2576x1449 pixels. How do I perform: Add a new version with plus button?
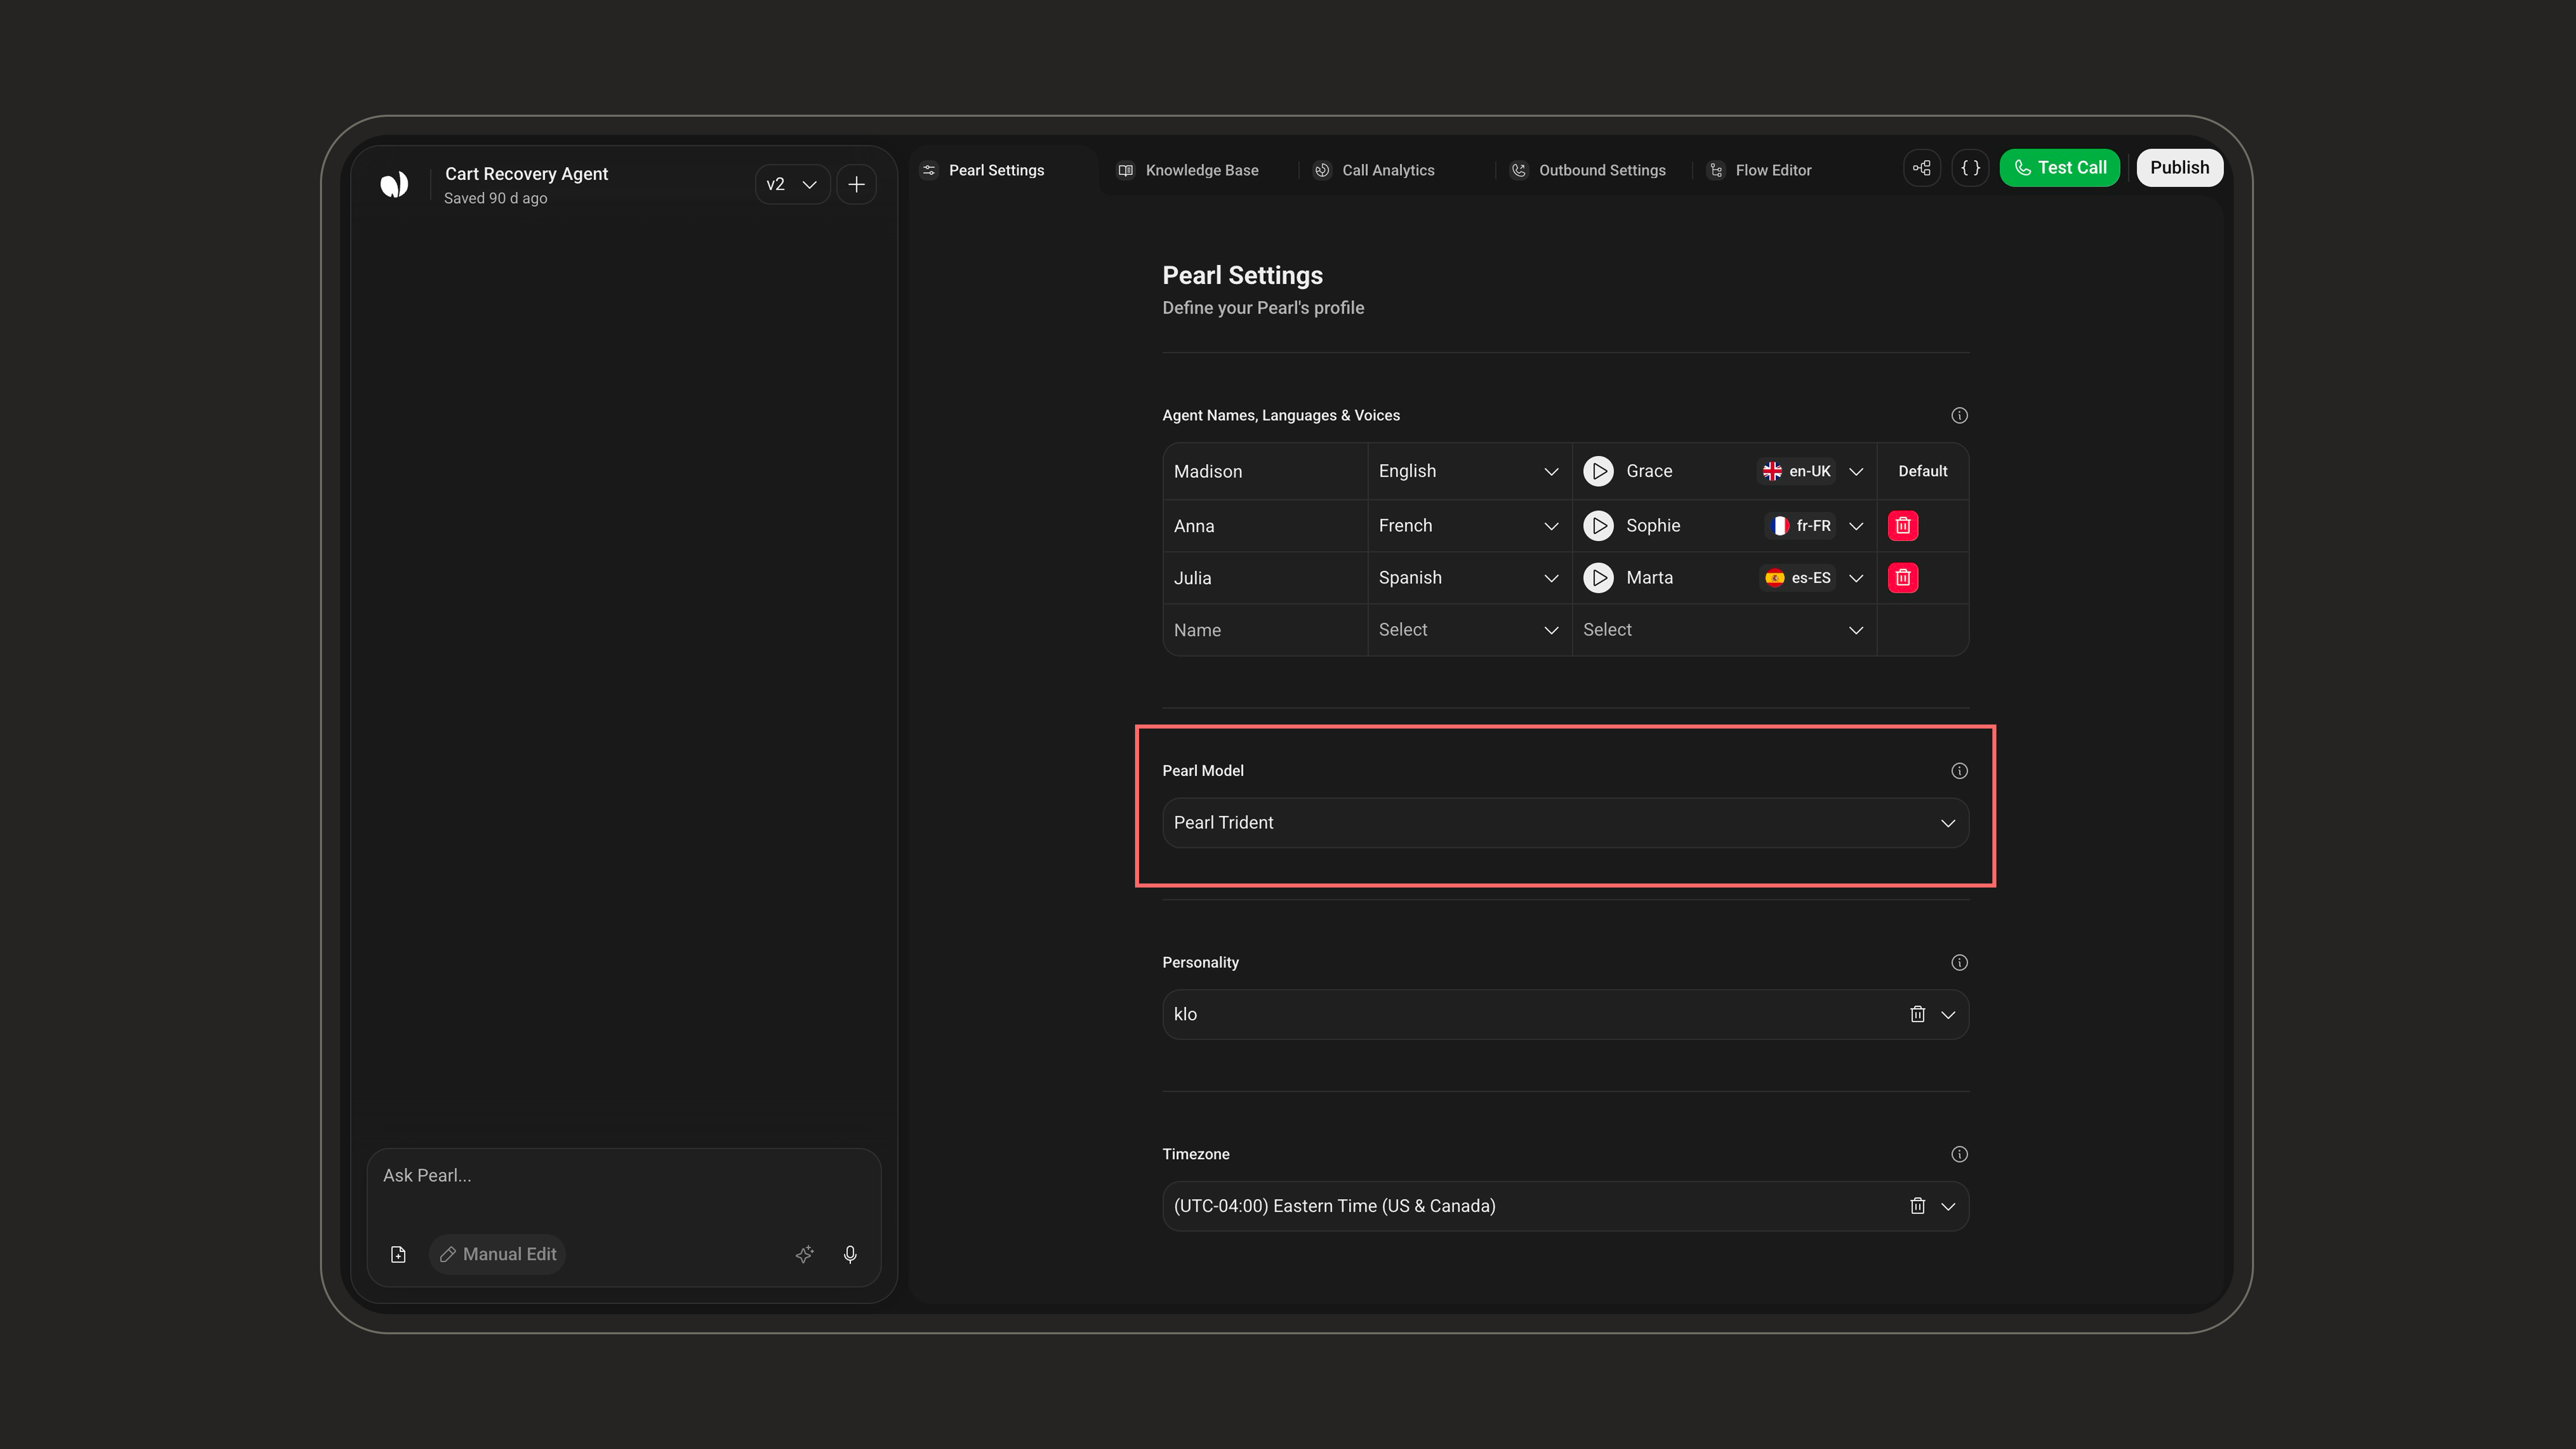[856, 184]
